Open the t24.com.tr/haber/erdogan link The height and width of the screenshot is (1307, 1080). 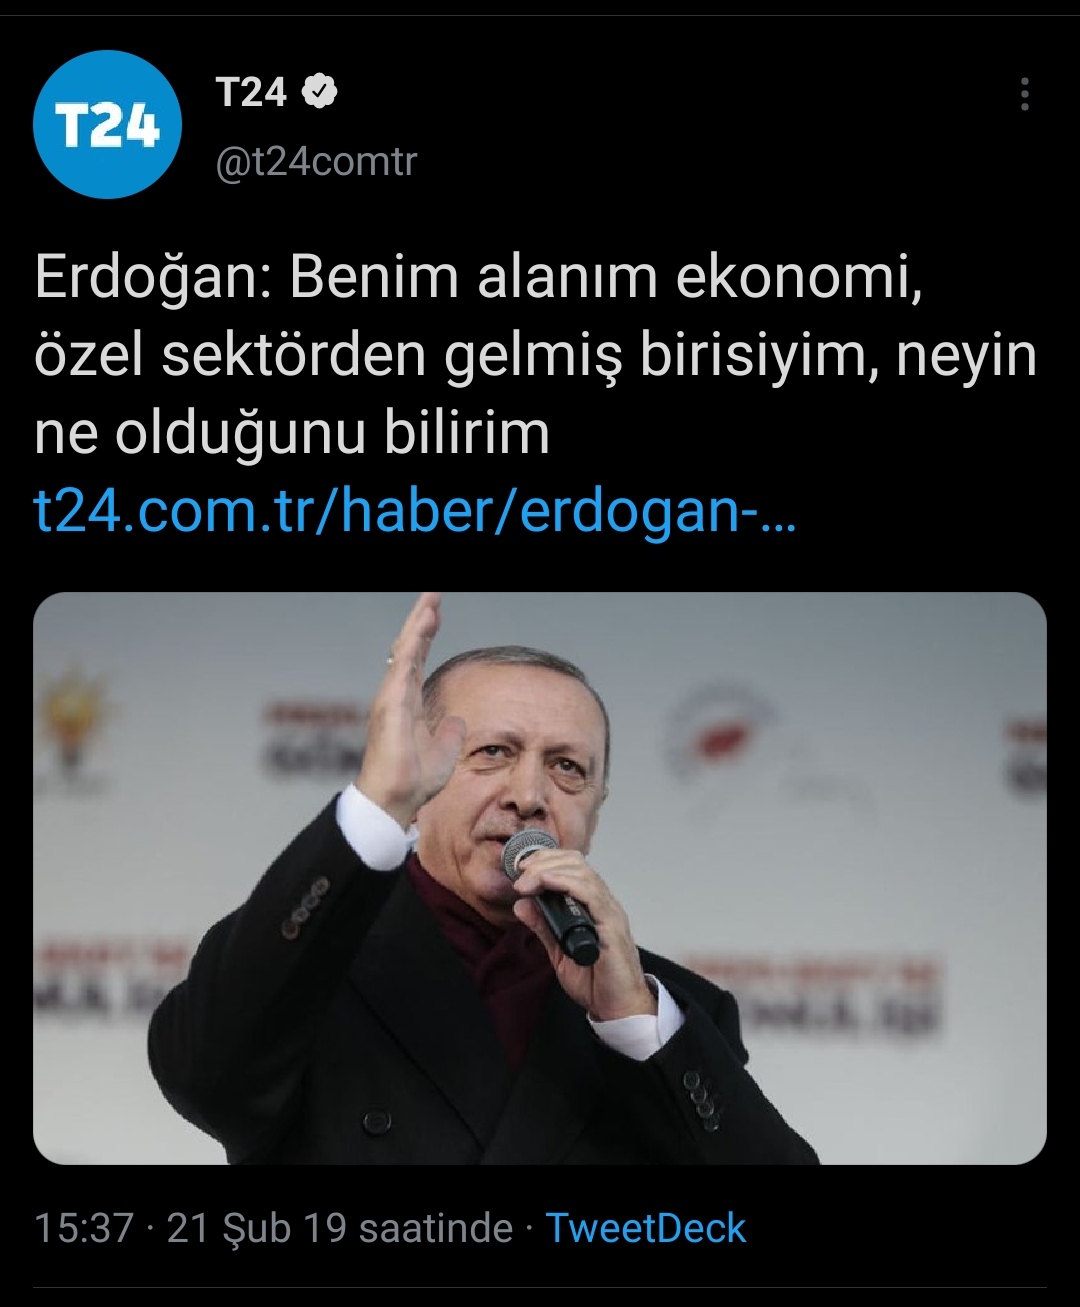click(x=415, y=510)
